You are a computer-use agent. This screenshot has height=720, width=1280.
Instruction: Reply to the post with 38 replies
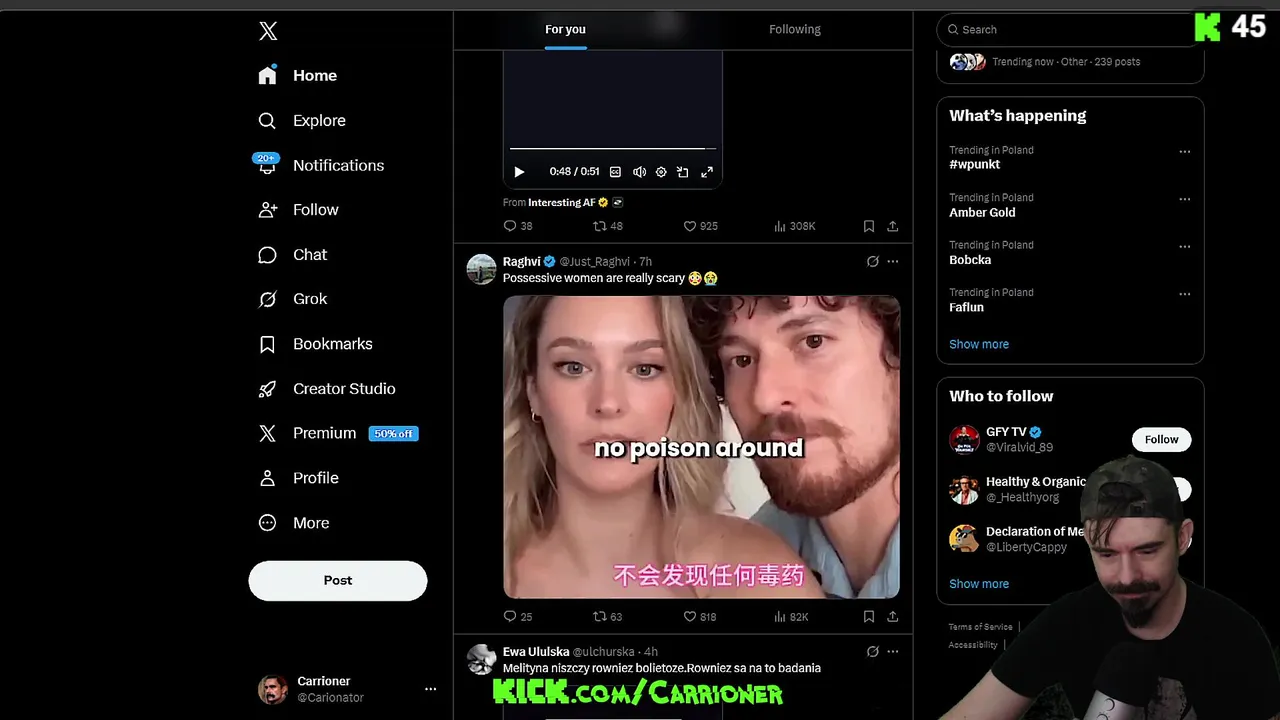[x=517, y=226]
